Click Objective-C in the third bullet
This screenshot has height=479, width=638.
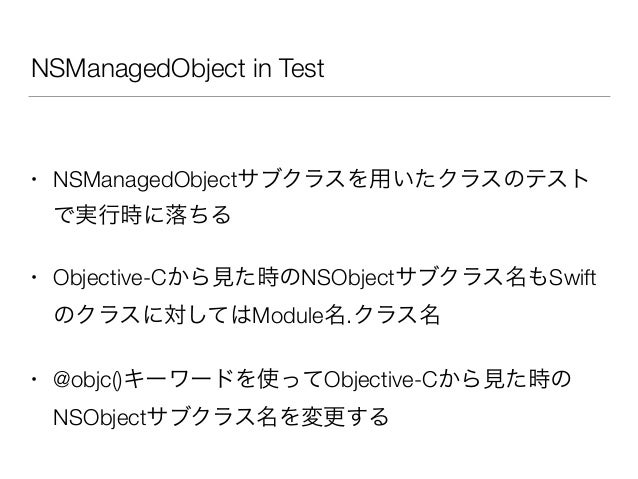click(380, 380)
